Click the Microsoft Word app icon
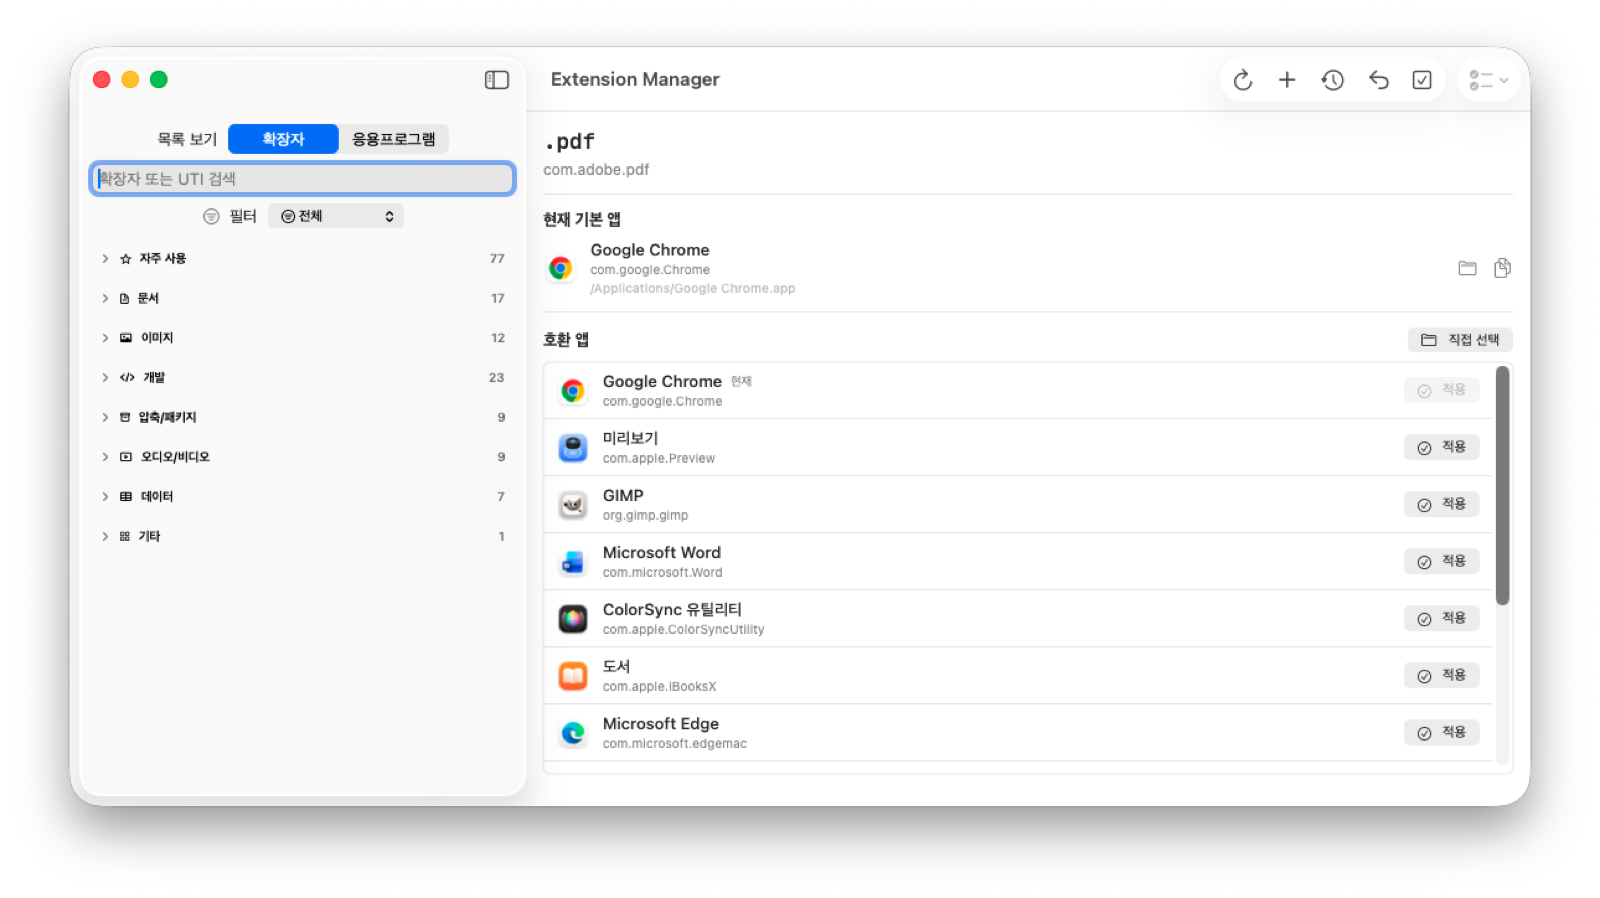The image size is (1600, 898). pyautogui.click(x=573, y=562)
